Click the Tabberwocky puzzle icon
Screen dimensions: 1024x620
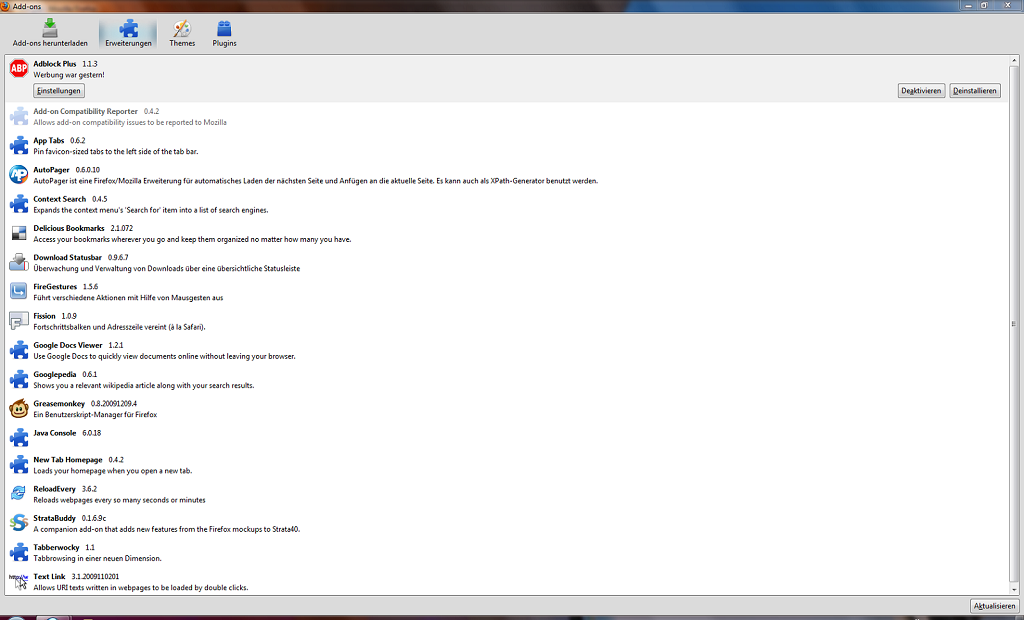(x=19, y=552)
